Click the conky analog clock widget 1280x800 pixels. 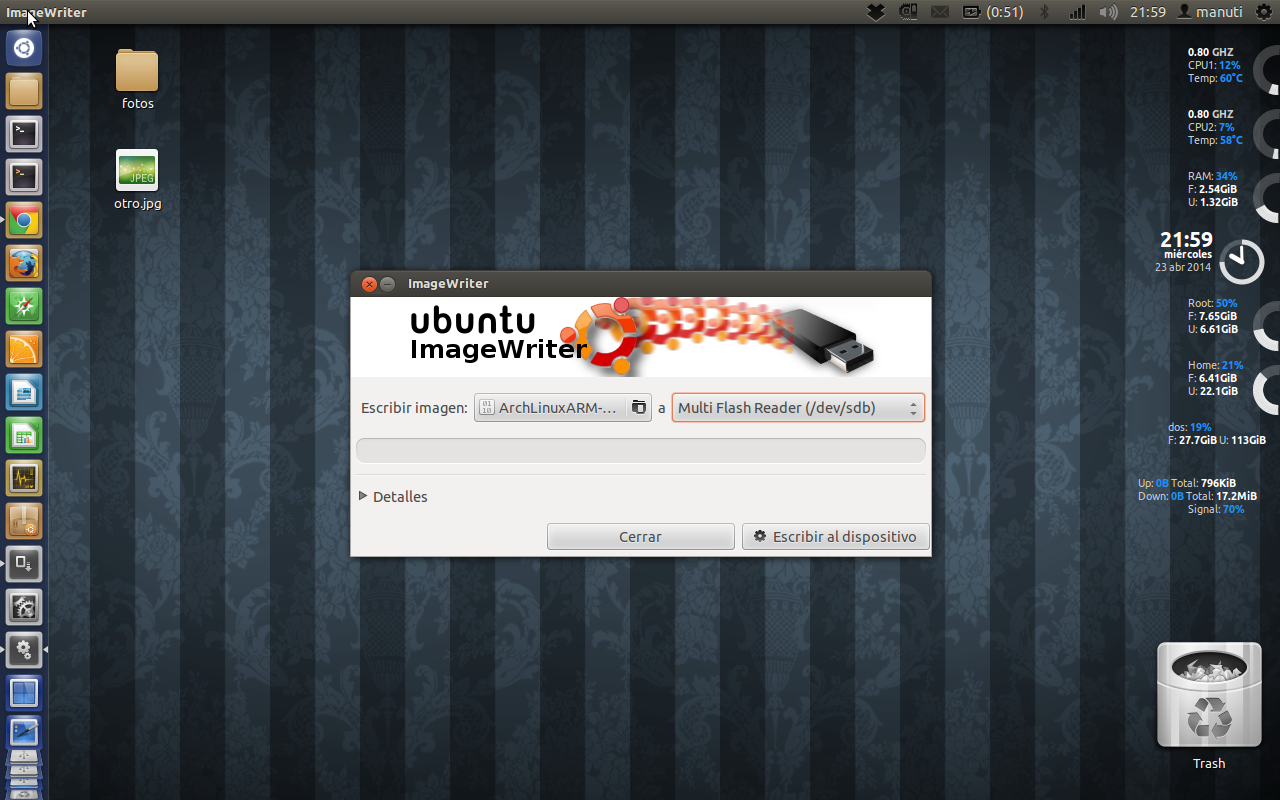(1243, 261)
